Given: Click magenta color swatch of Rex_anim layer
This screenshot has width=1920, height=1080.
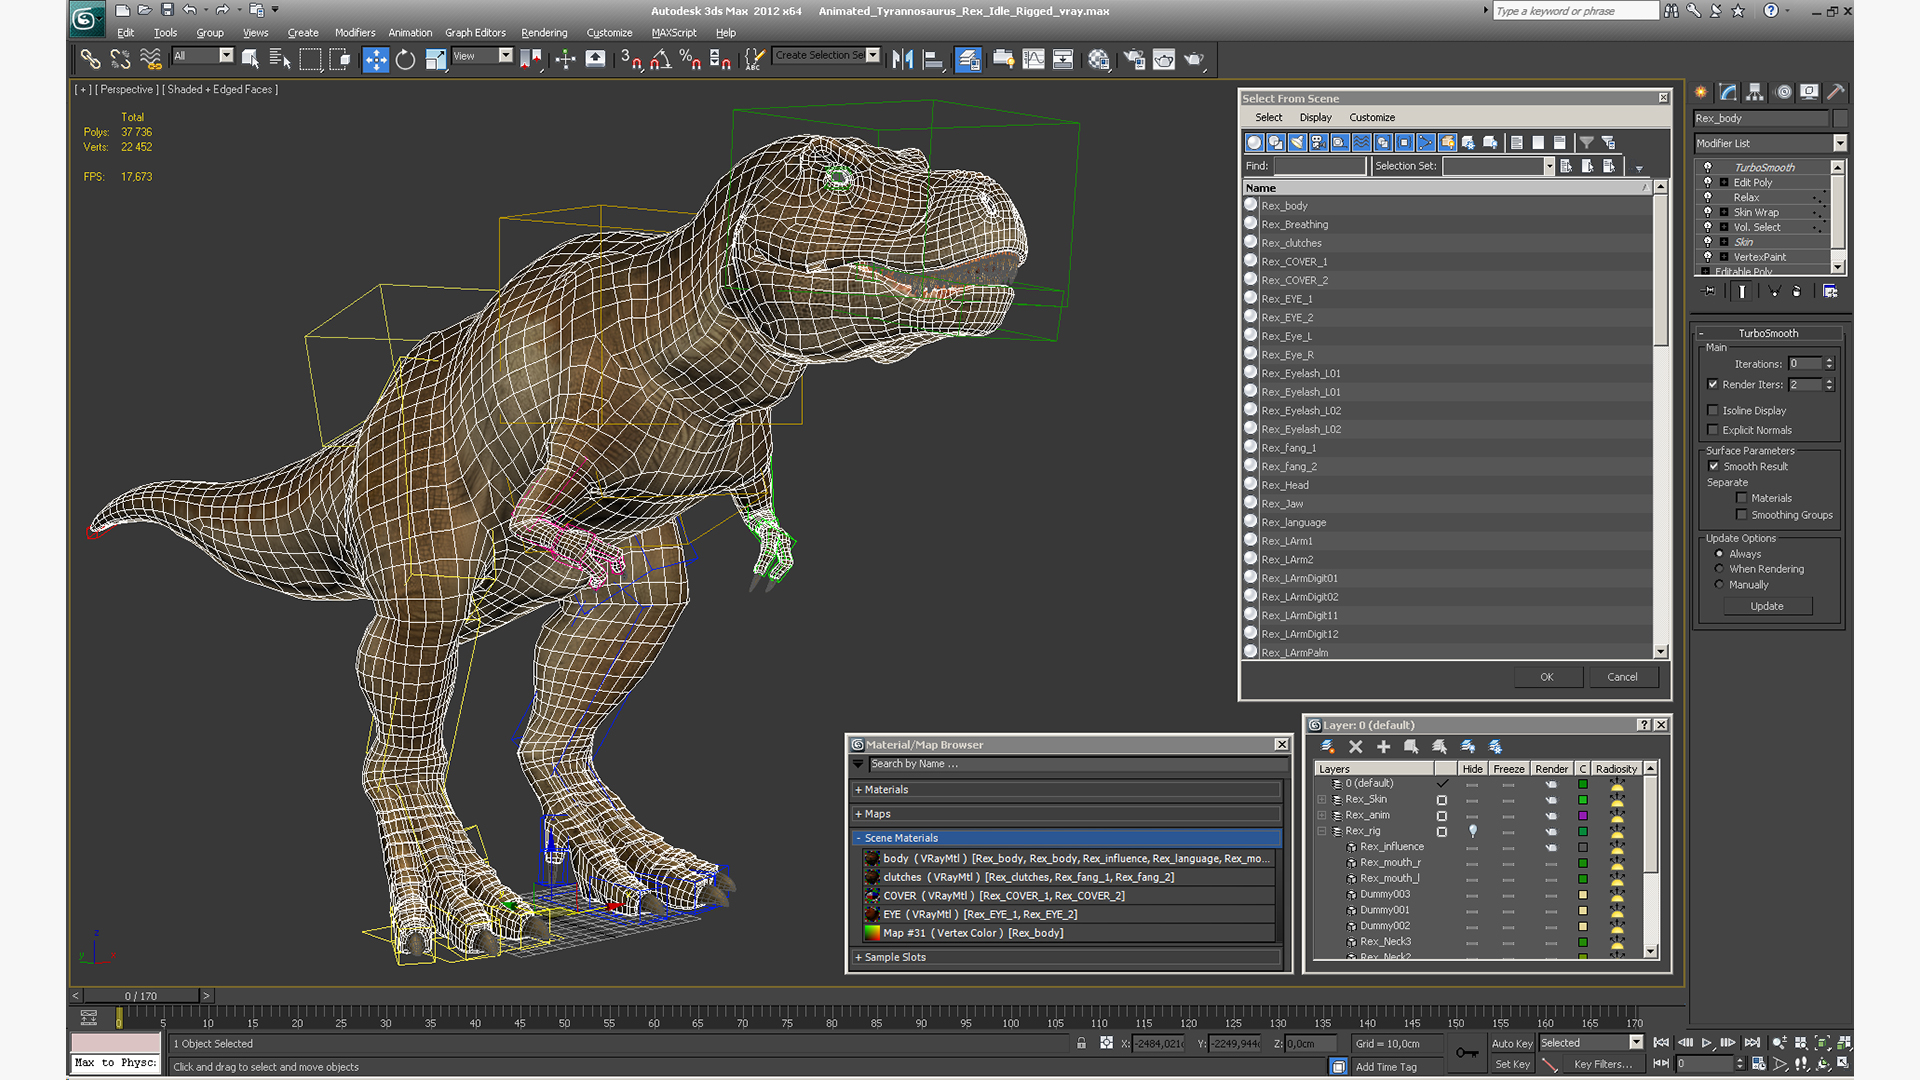Looking at the screenshot, I should [x=1583, y=816].
